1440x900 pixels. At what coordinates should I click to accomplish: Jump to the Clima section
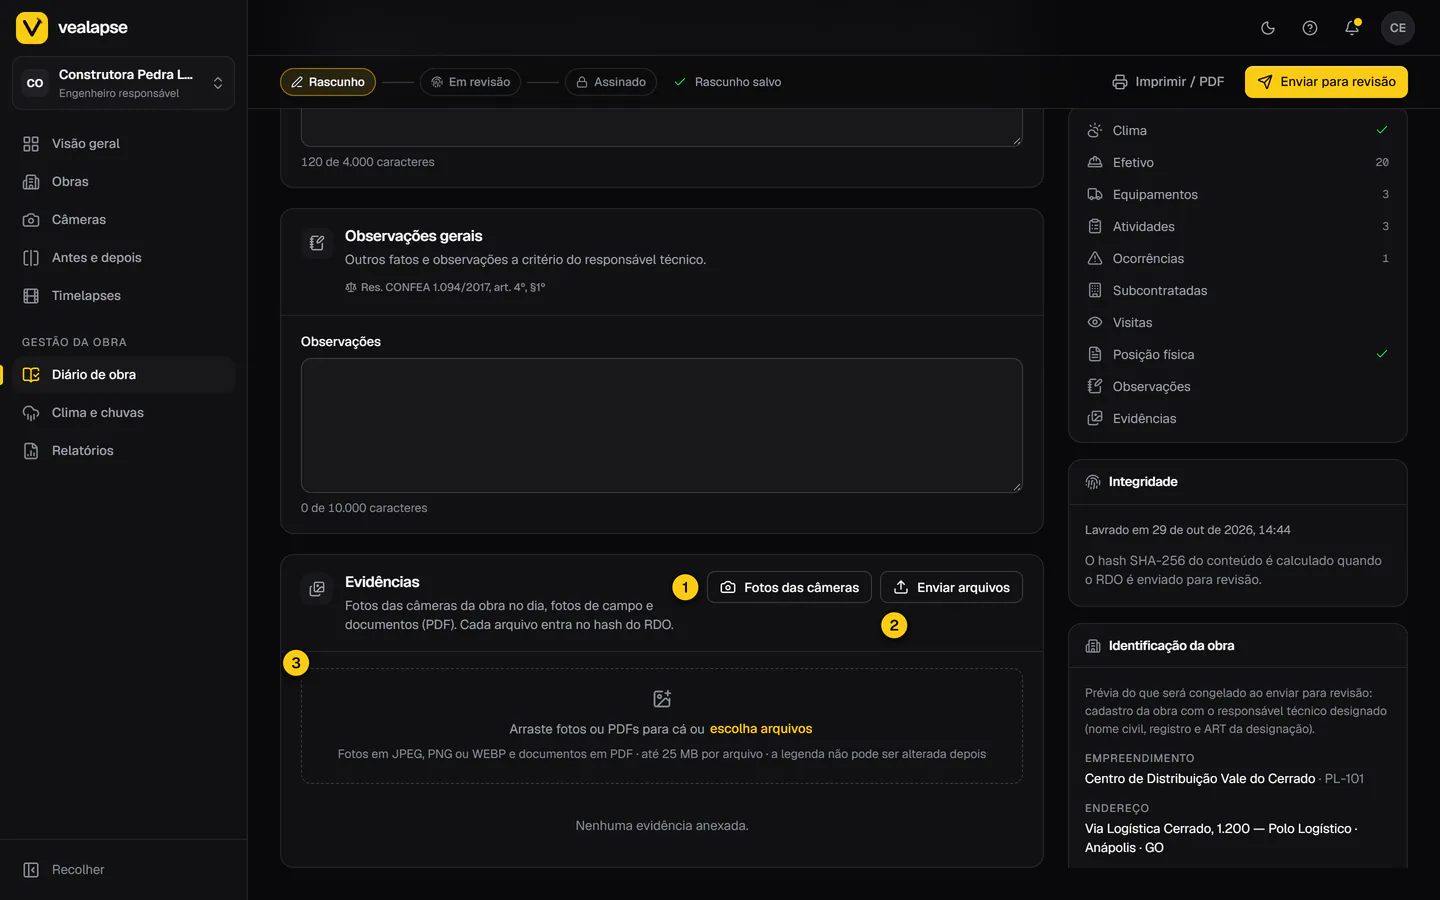1238,131
